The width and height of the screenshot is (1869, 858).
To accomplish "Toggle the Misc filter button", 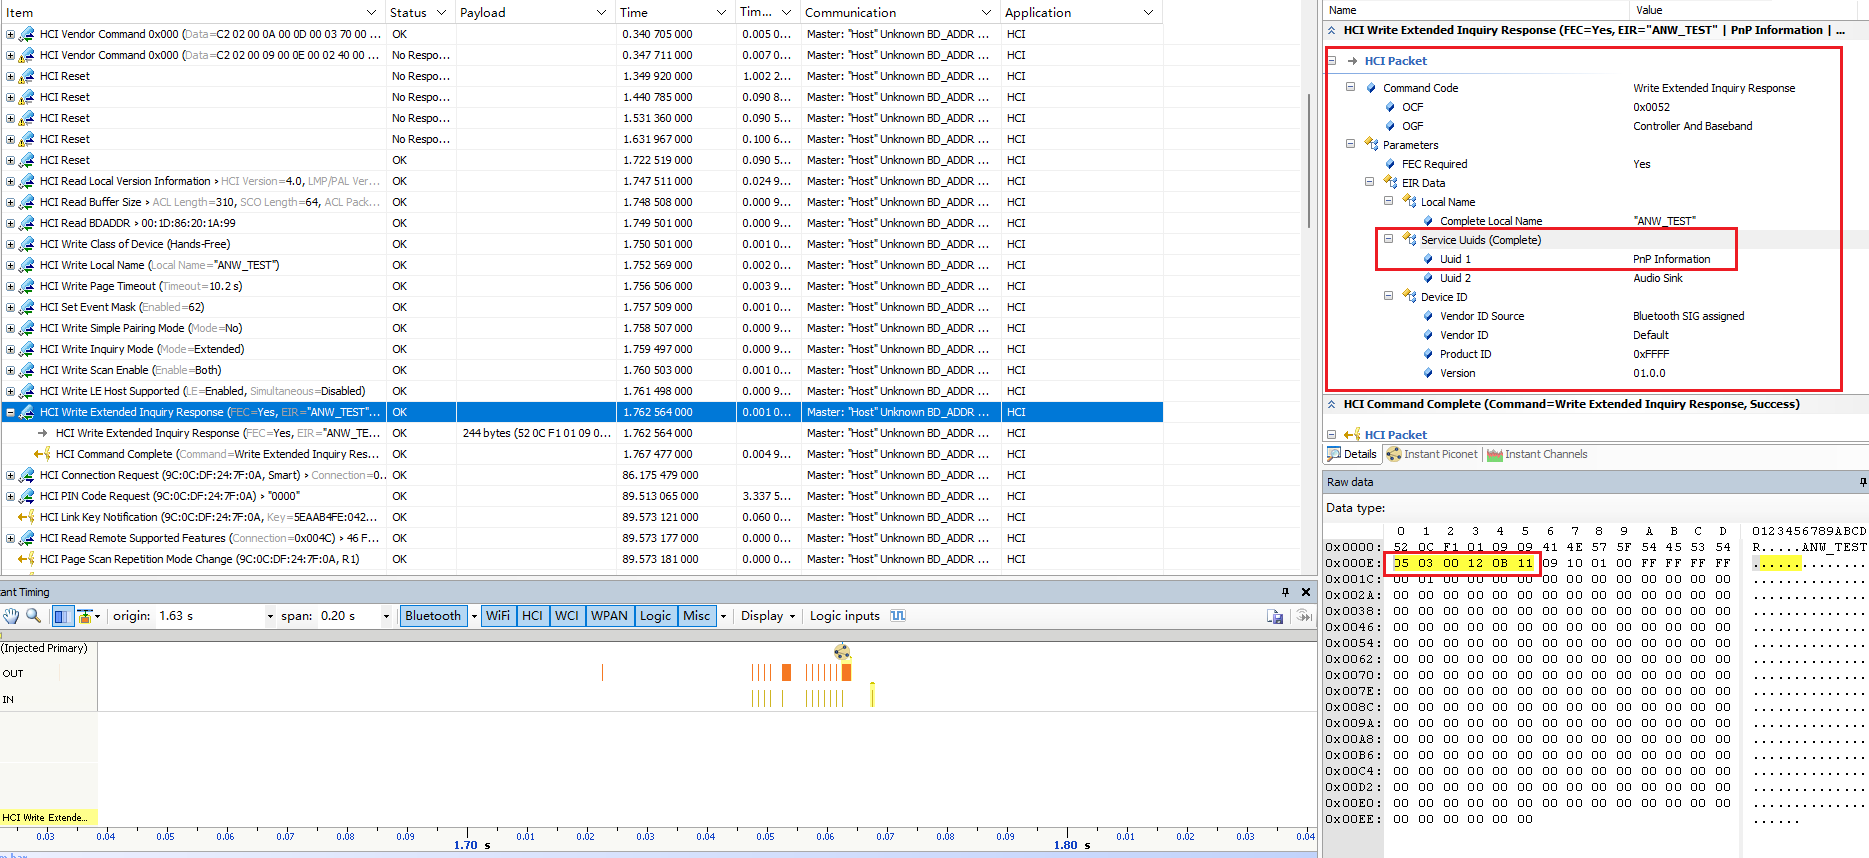I will click(x=697, y=616).
